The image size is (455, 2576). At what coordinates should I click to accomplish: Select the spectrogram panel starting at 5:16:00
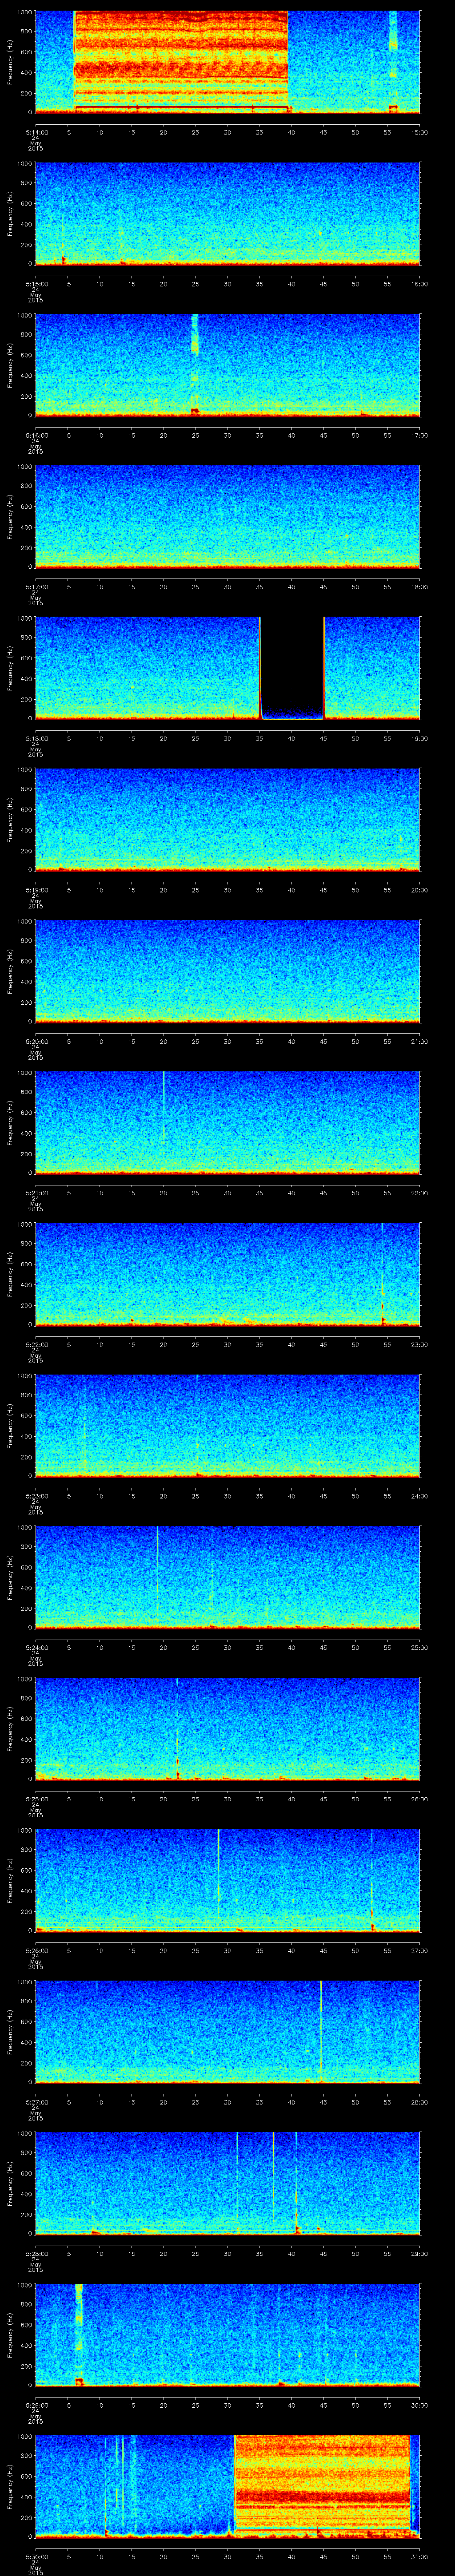coord(227,365)
